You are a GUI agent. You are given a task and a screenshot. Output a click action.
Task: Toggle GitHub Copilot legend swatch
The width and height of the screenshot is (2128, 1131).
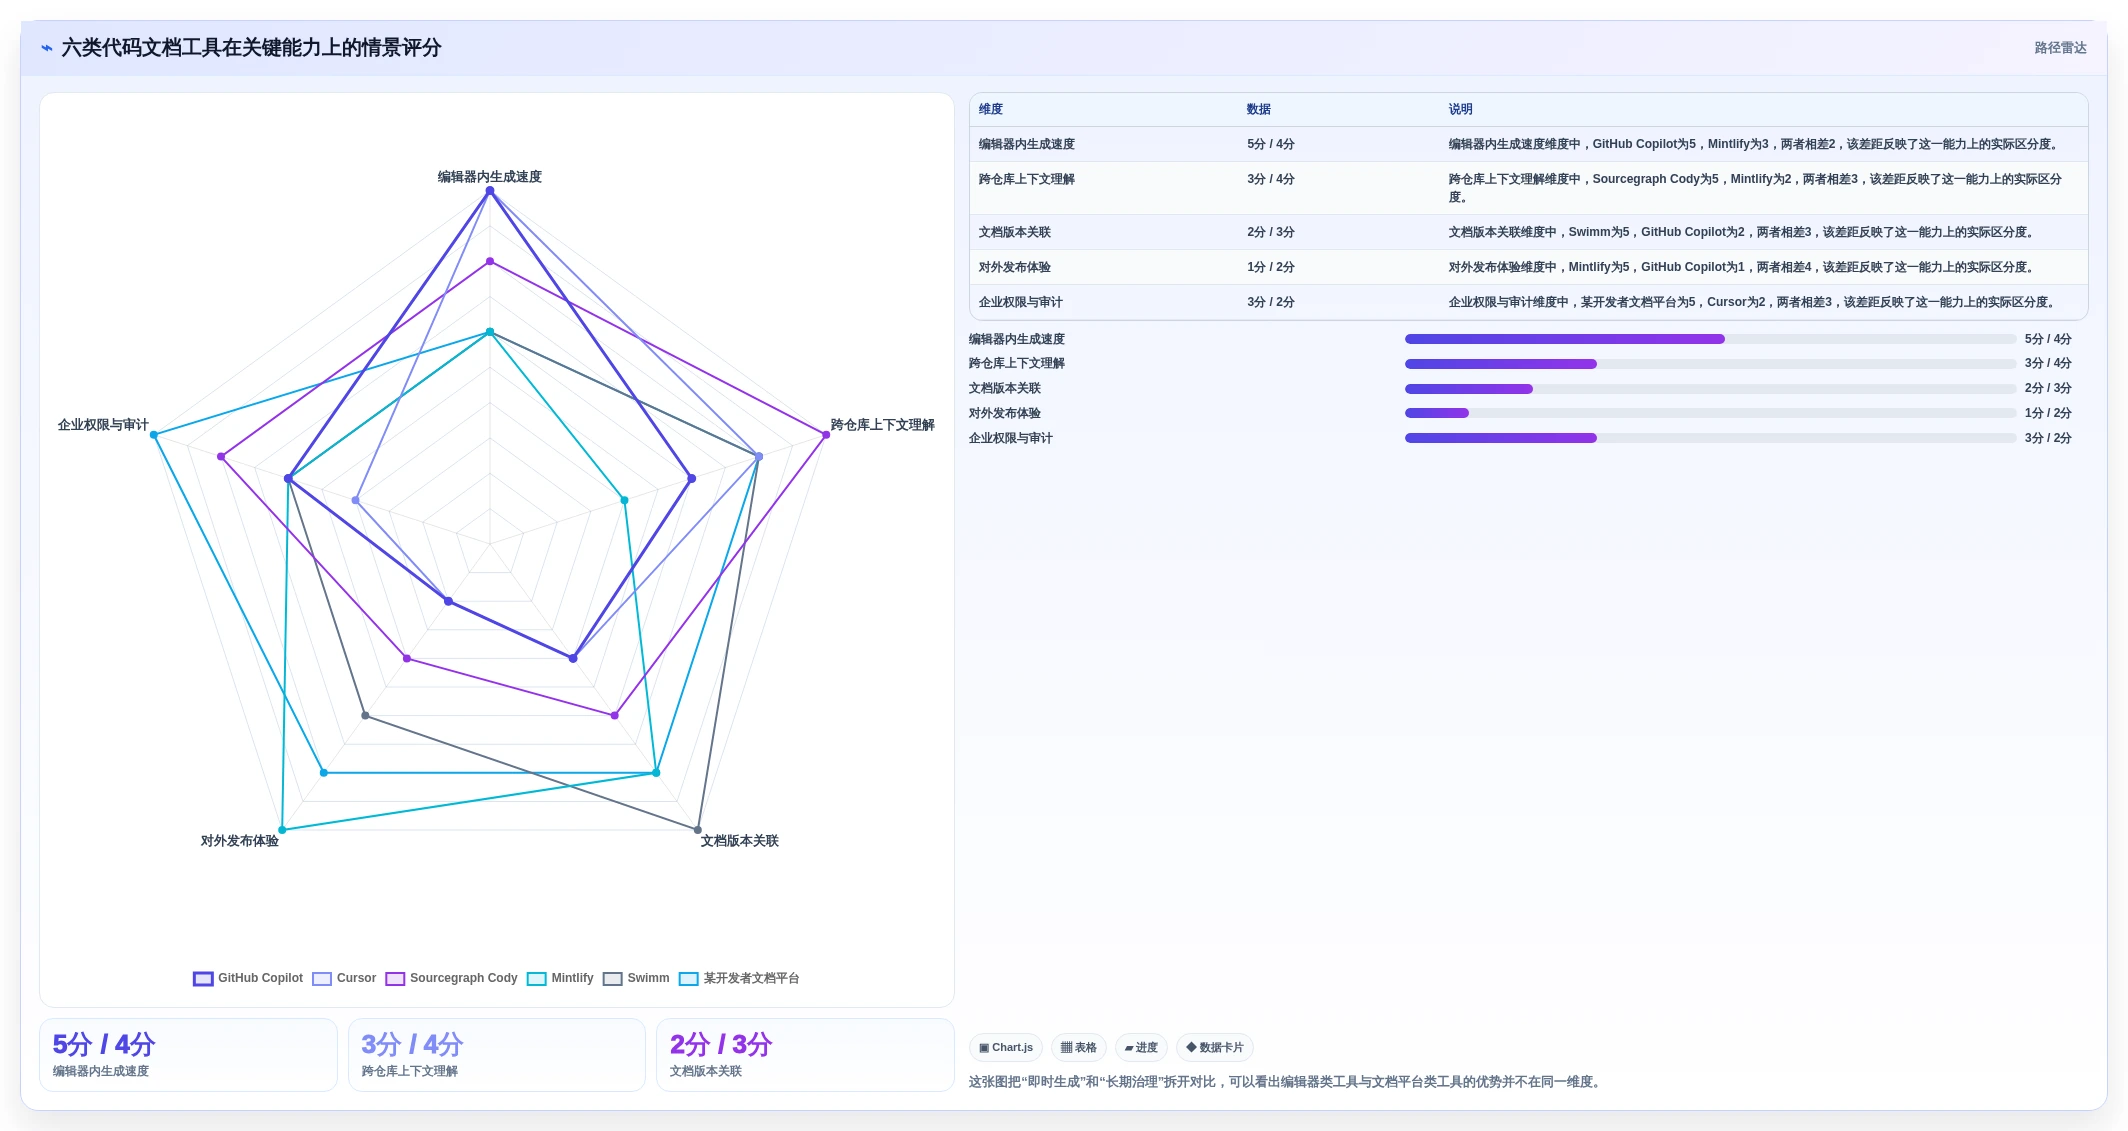(203, 978)
